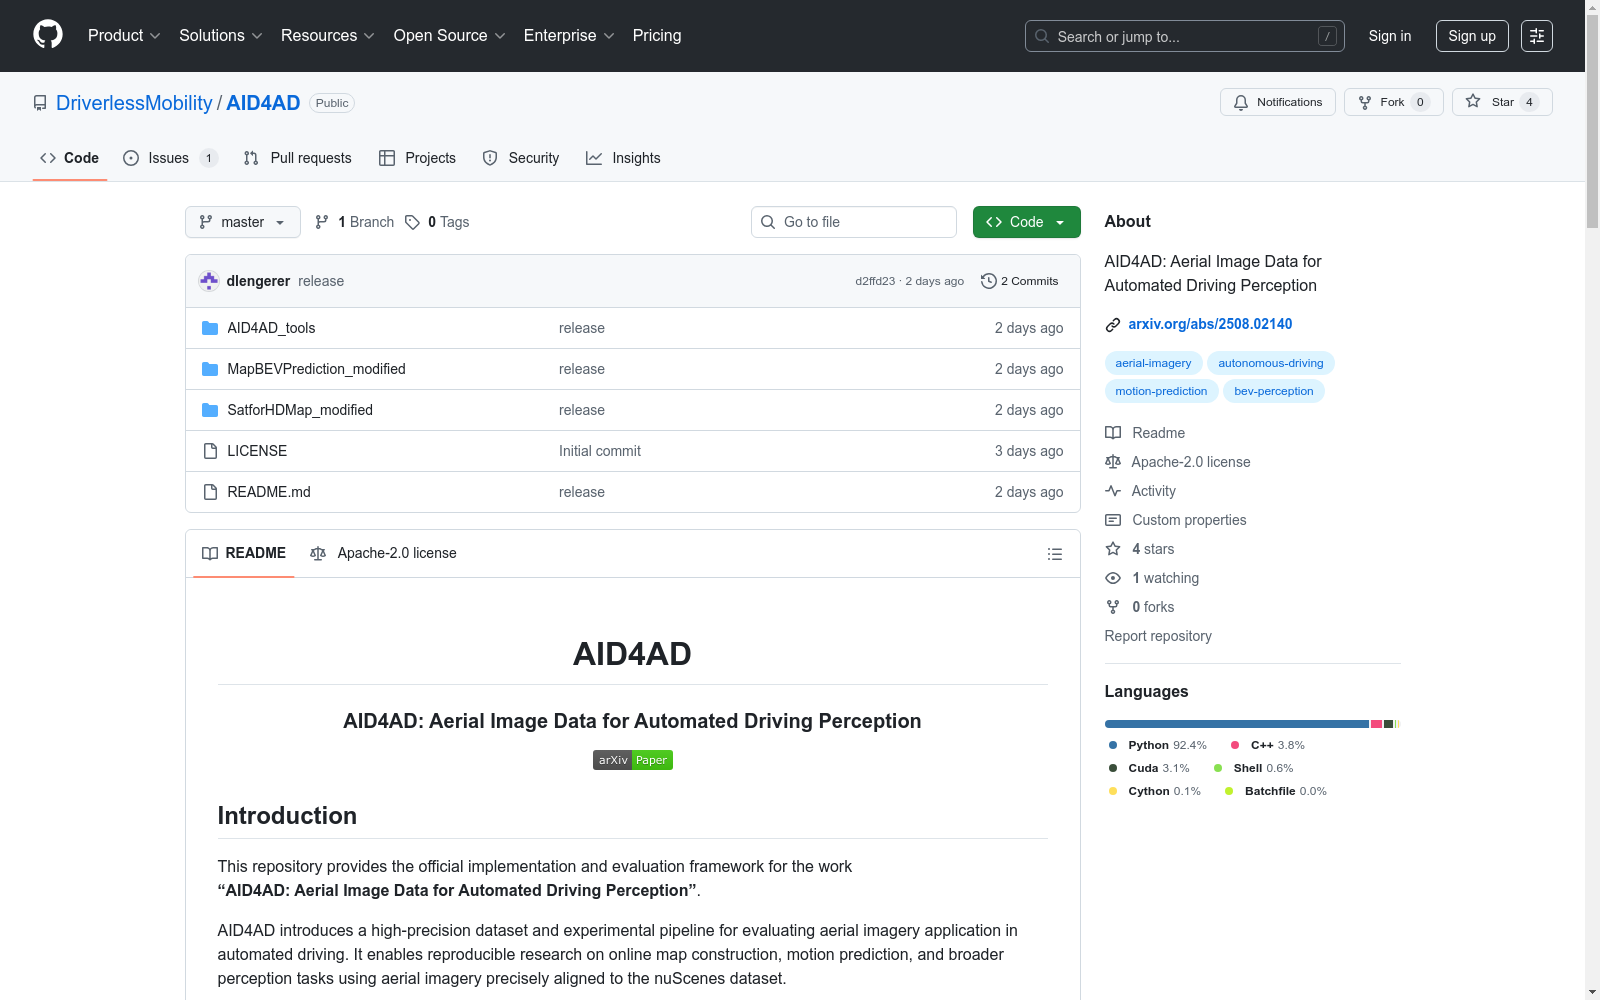Click the Sign in link

coord(1390,36)
